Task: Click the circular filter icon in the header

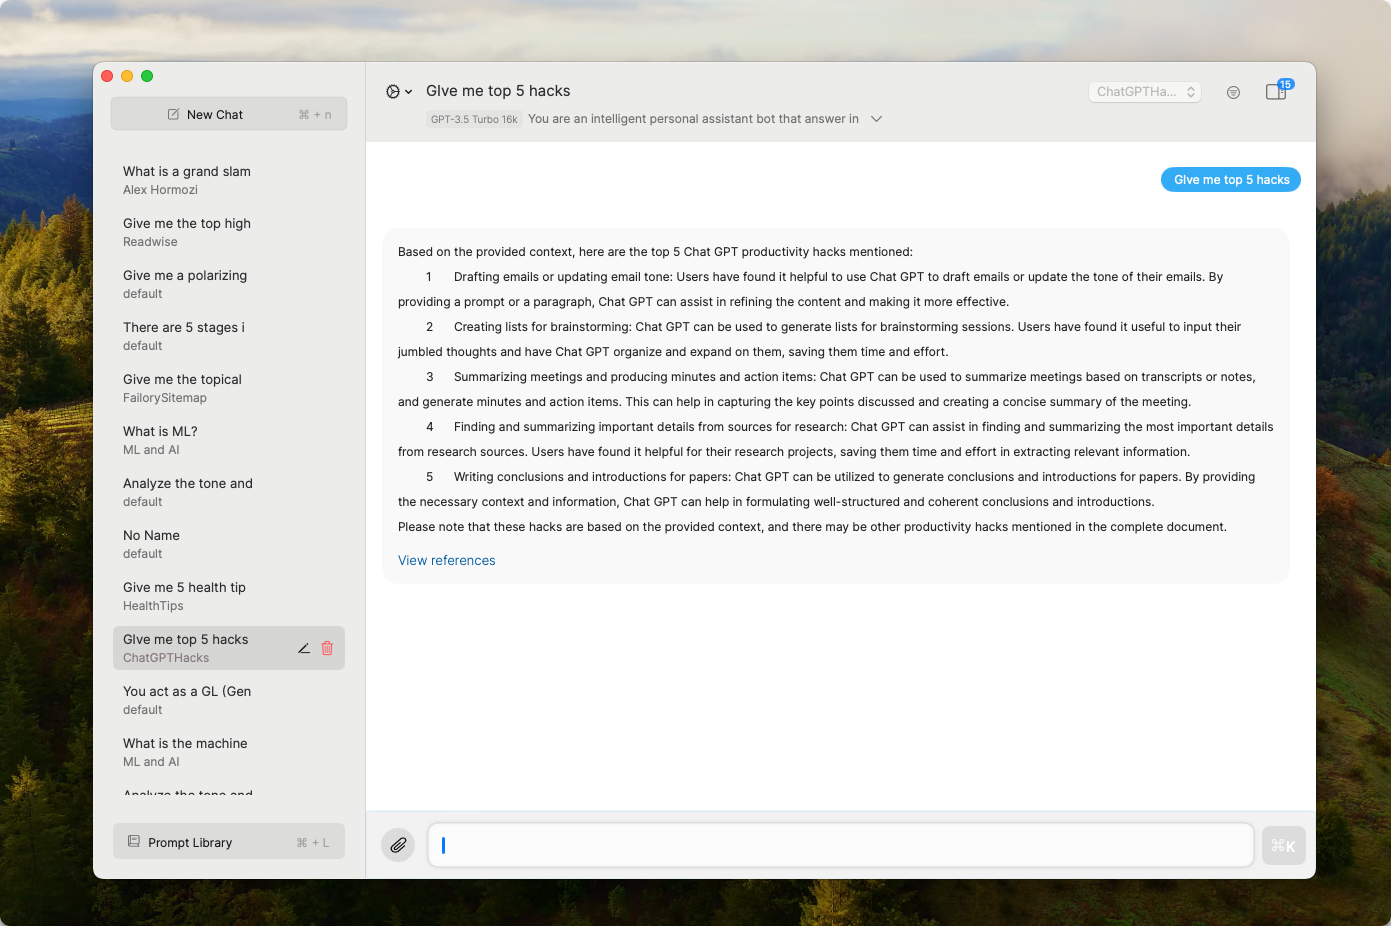Action: click(1233, 92)
